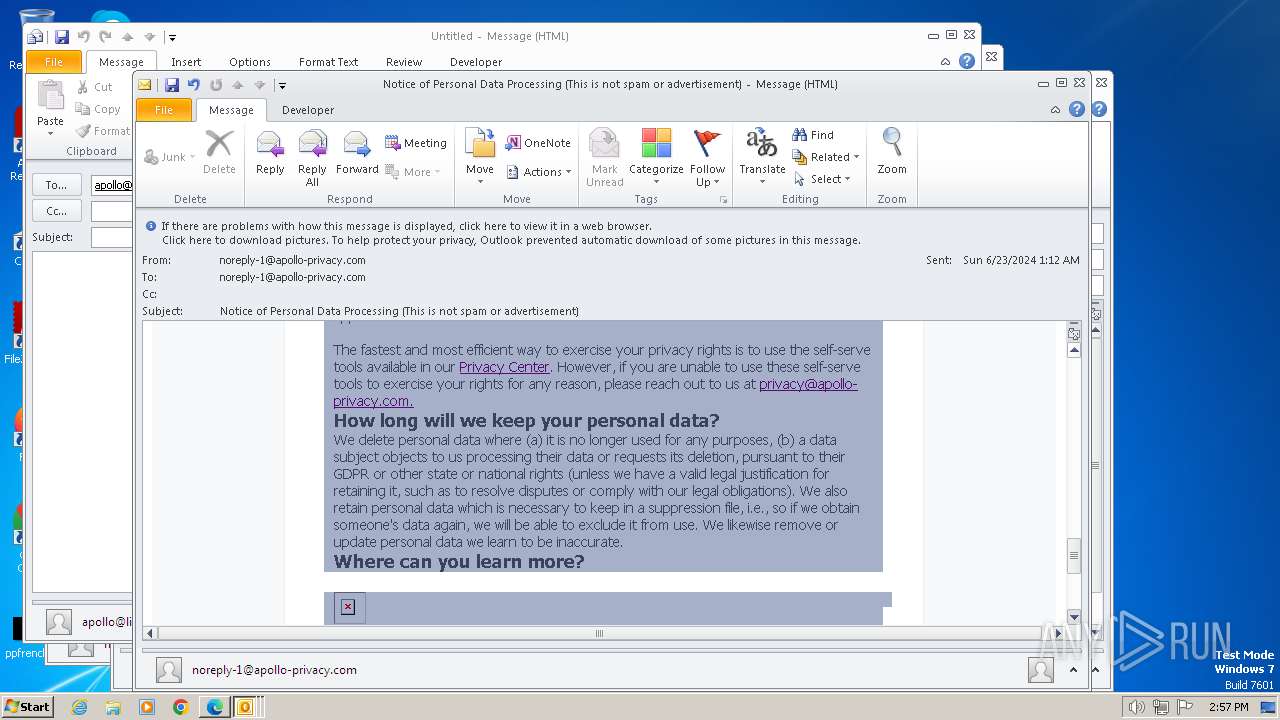Click the Follow Up flag
Viewport: 1280px width, 720px height.
click(x=707, y=157)
